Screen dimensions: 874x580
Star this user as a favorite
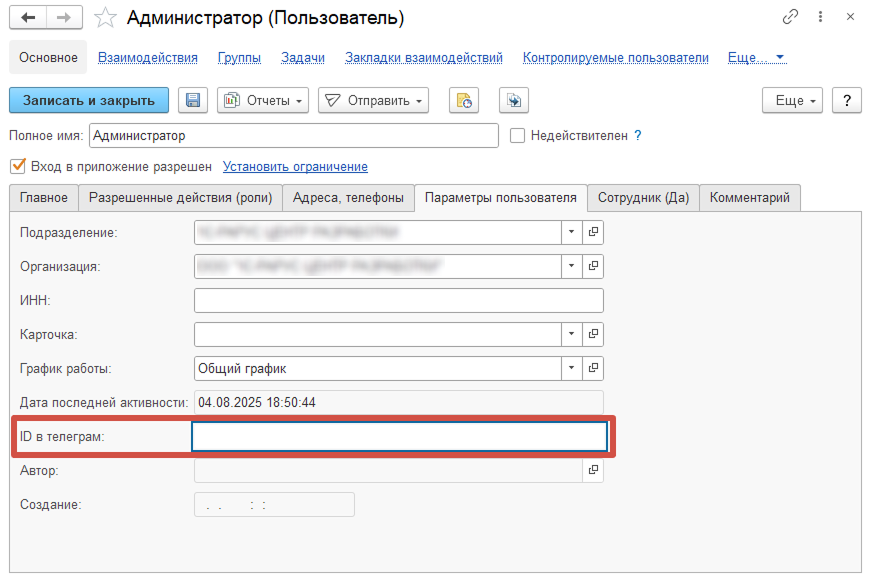(104, 17)
